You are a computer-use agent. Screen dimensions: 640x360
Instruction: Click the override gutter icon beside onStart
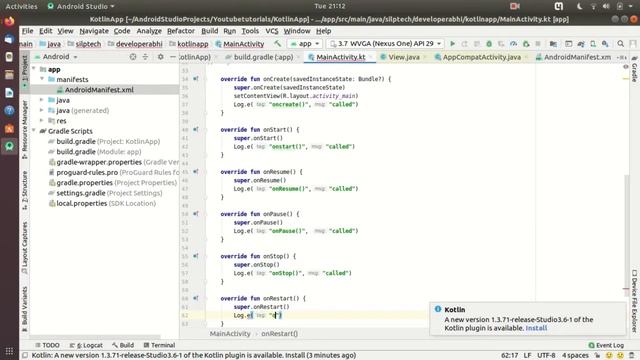196,129
